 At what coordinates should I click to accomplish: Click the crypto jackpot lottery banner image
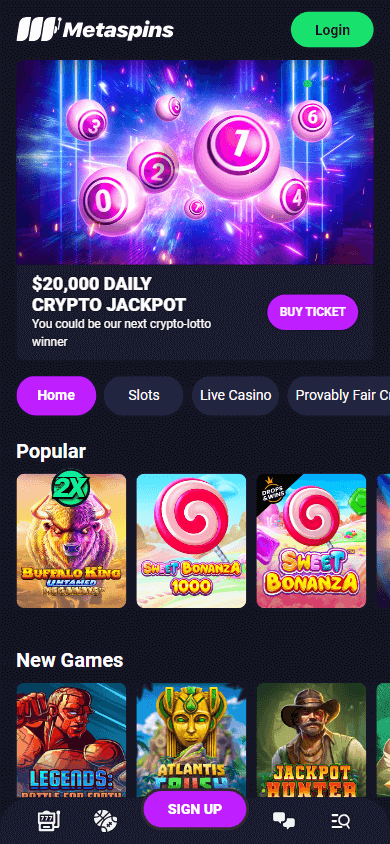[x=195, y=162]
